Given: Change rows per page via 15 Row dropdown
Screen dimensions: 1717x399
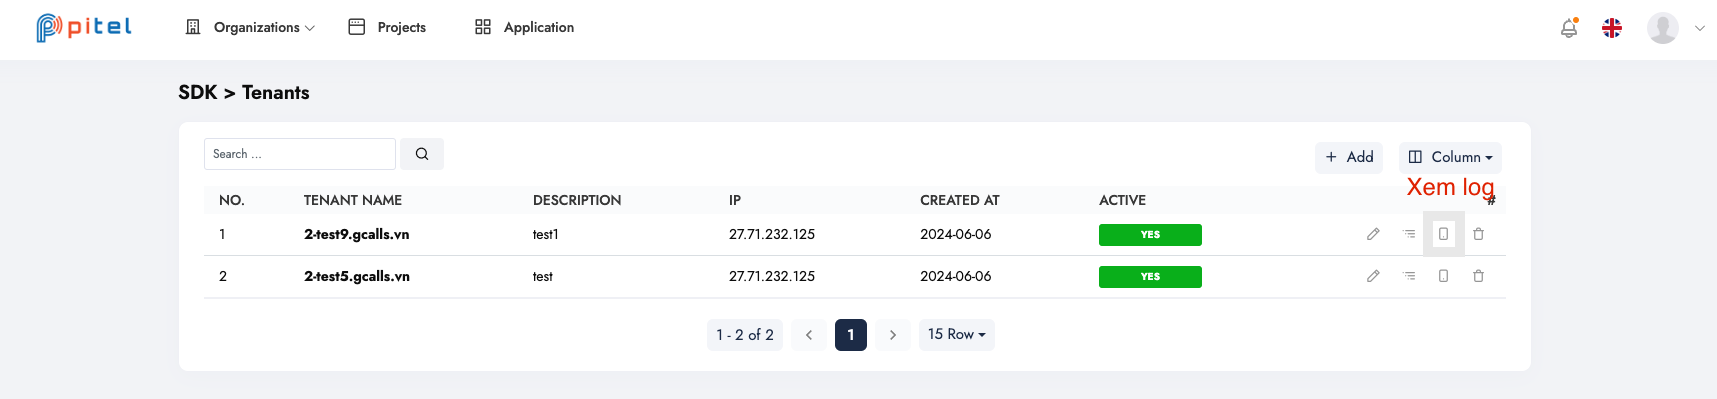Looking at the screenshot, I should coord(956,334).
